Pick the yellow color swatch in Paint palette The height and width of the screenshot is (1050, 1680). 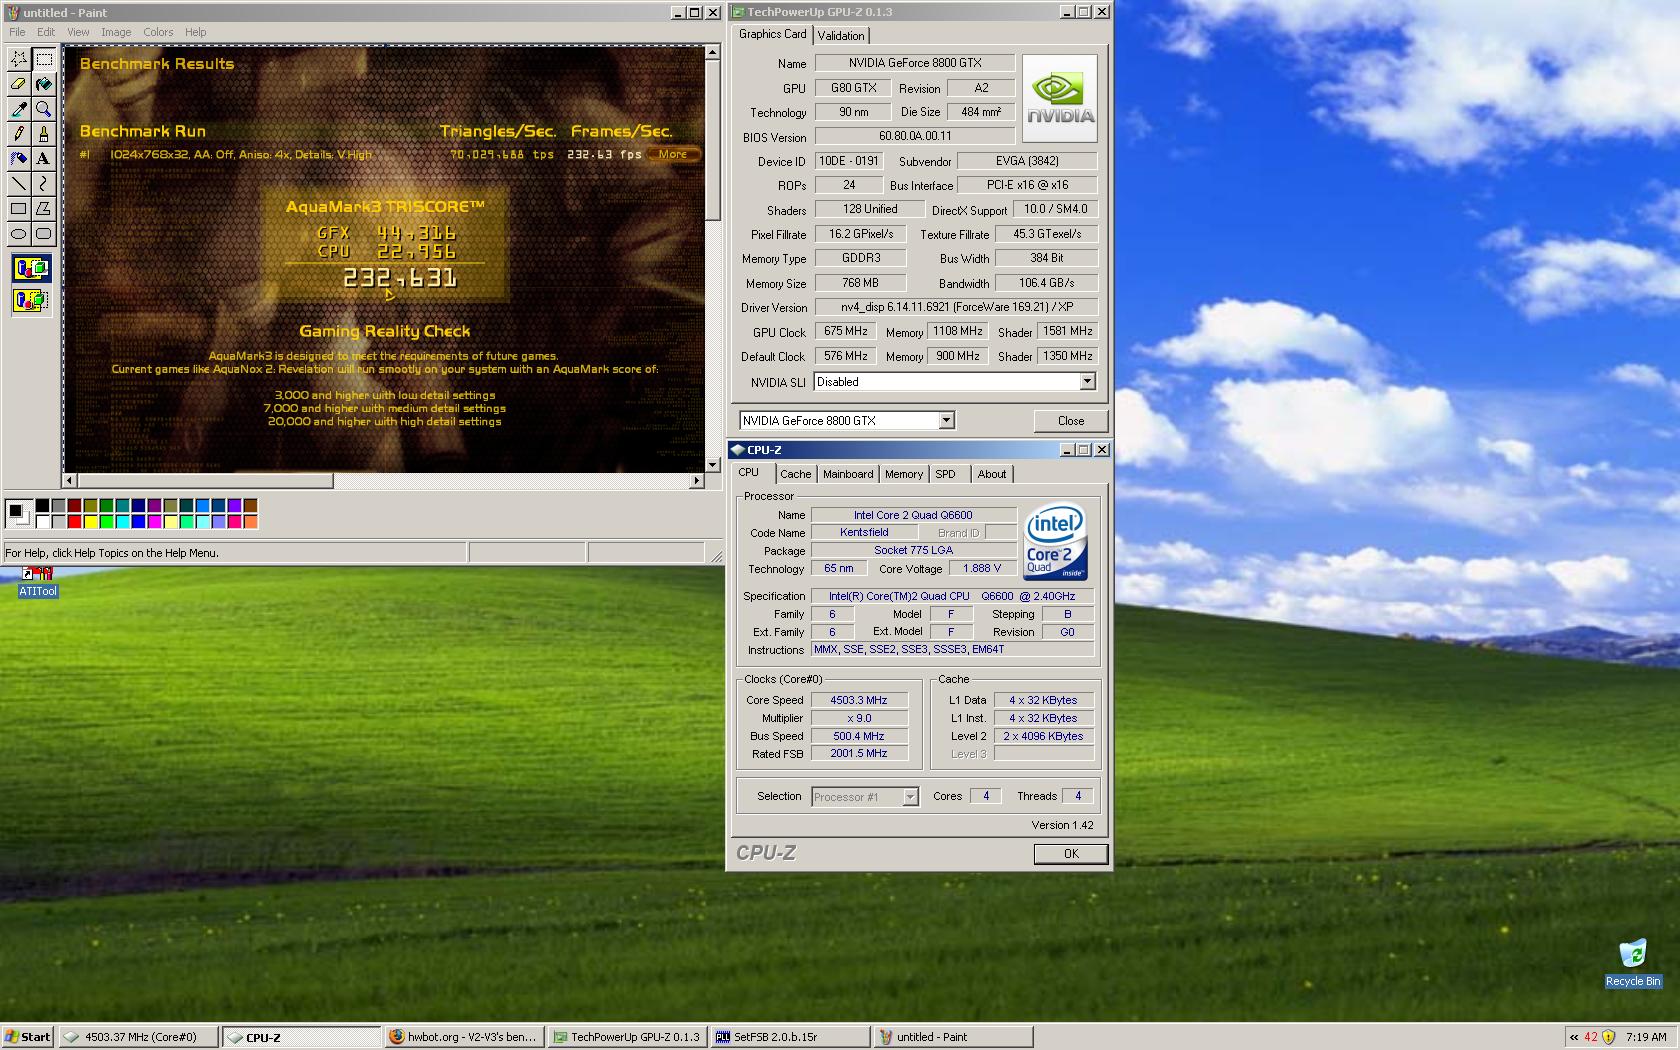click(x=90, y=522)
